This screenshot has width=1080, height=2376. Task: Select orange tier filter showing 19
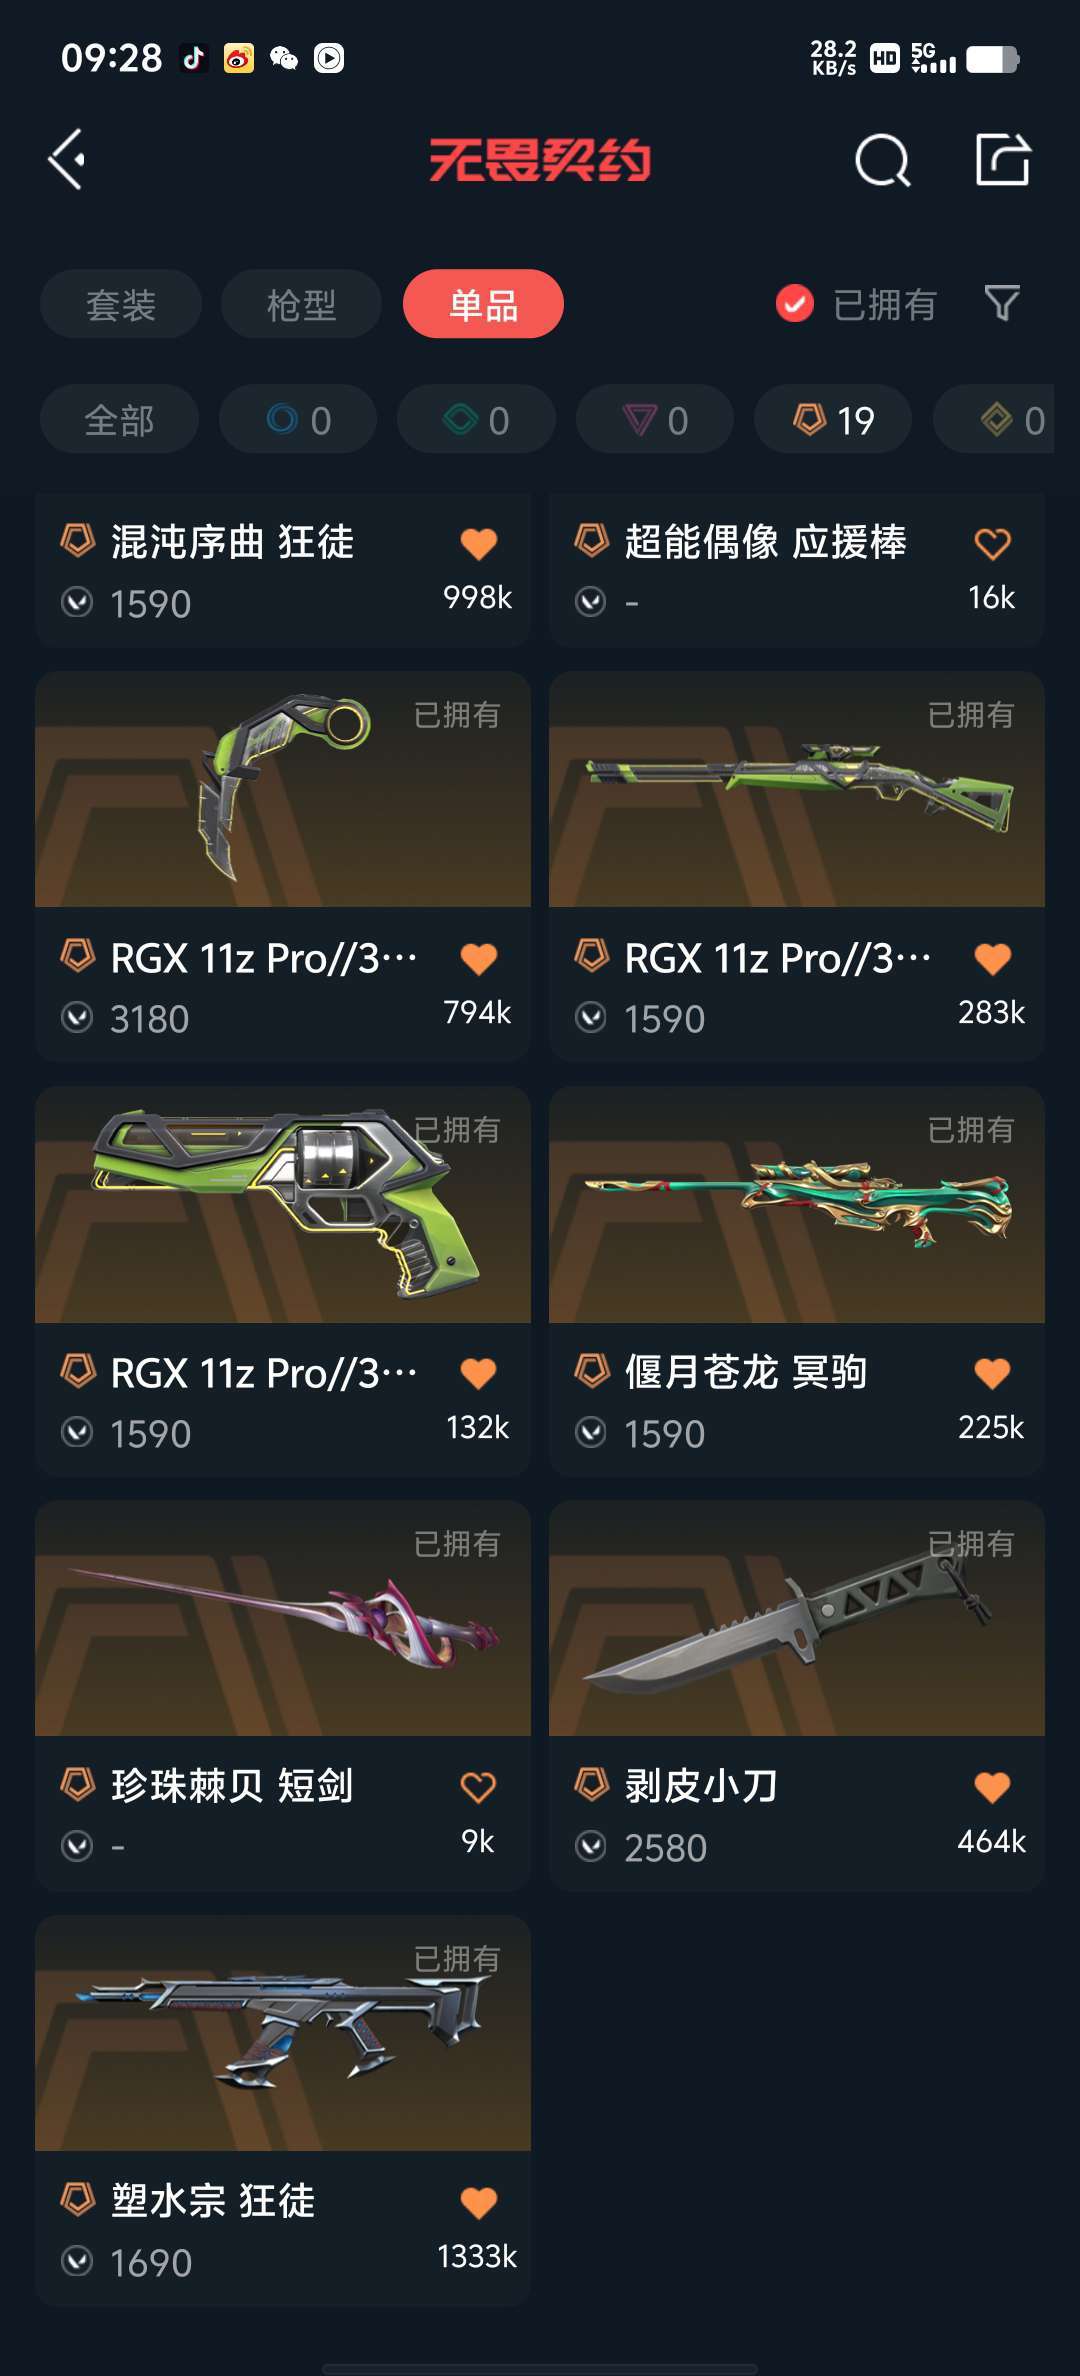[x=833, y=420]
